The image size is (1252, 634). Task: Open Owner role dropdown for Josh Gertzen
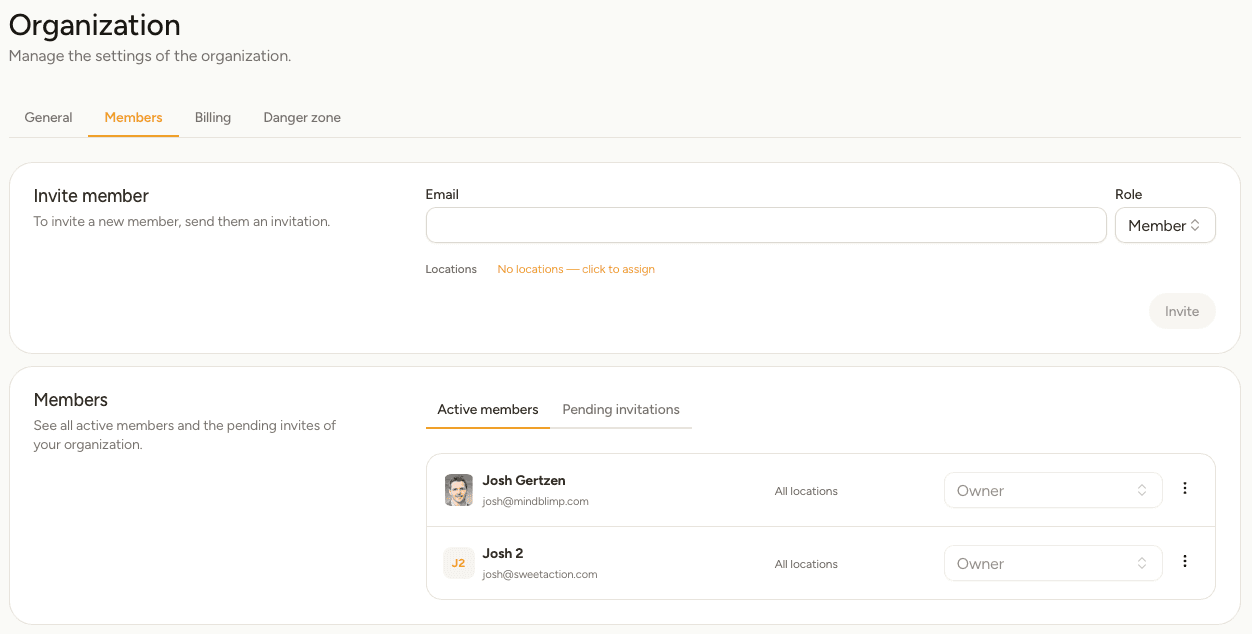[1053, 490]
